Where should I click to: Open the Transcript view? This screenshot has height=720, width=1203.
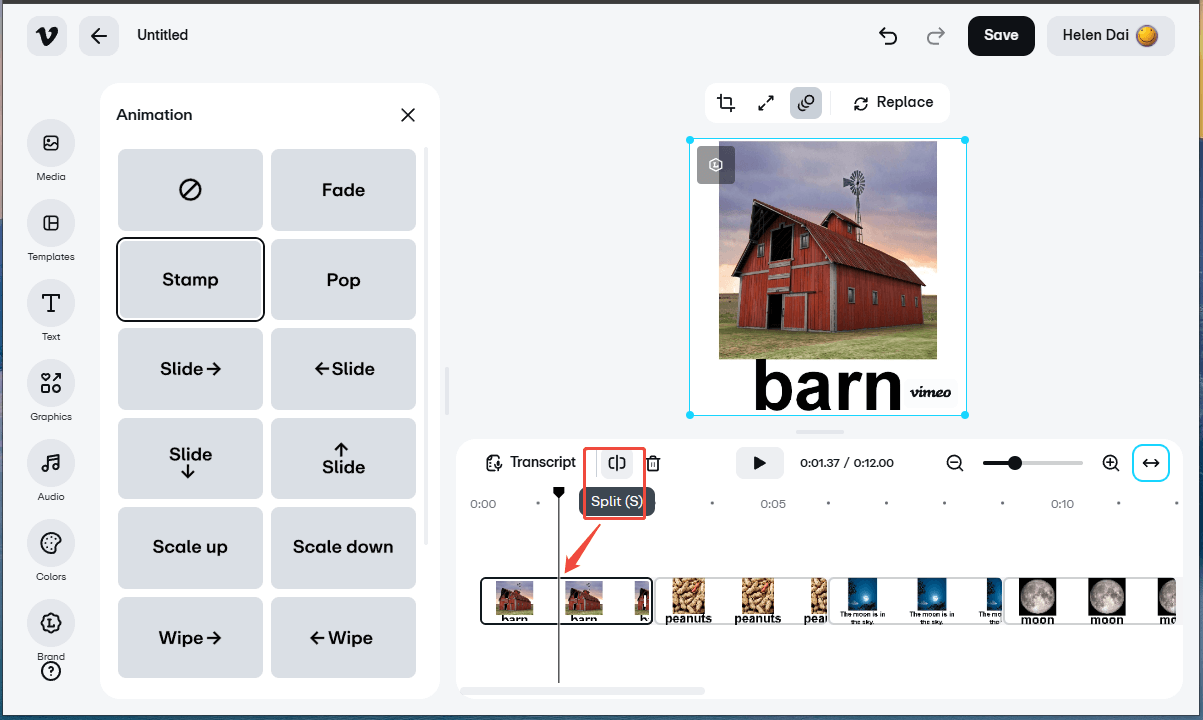coord(531,463)
